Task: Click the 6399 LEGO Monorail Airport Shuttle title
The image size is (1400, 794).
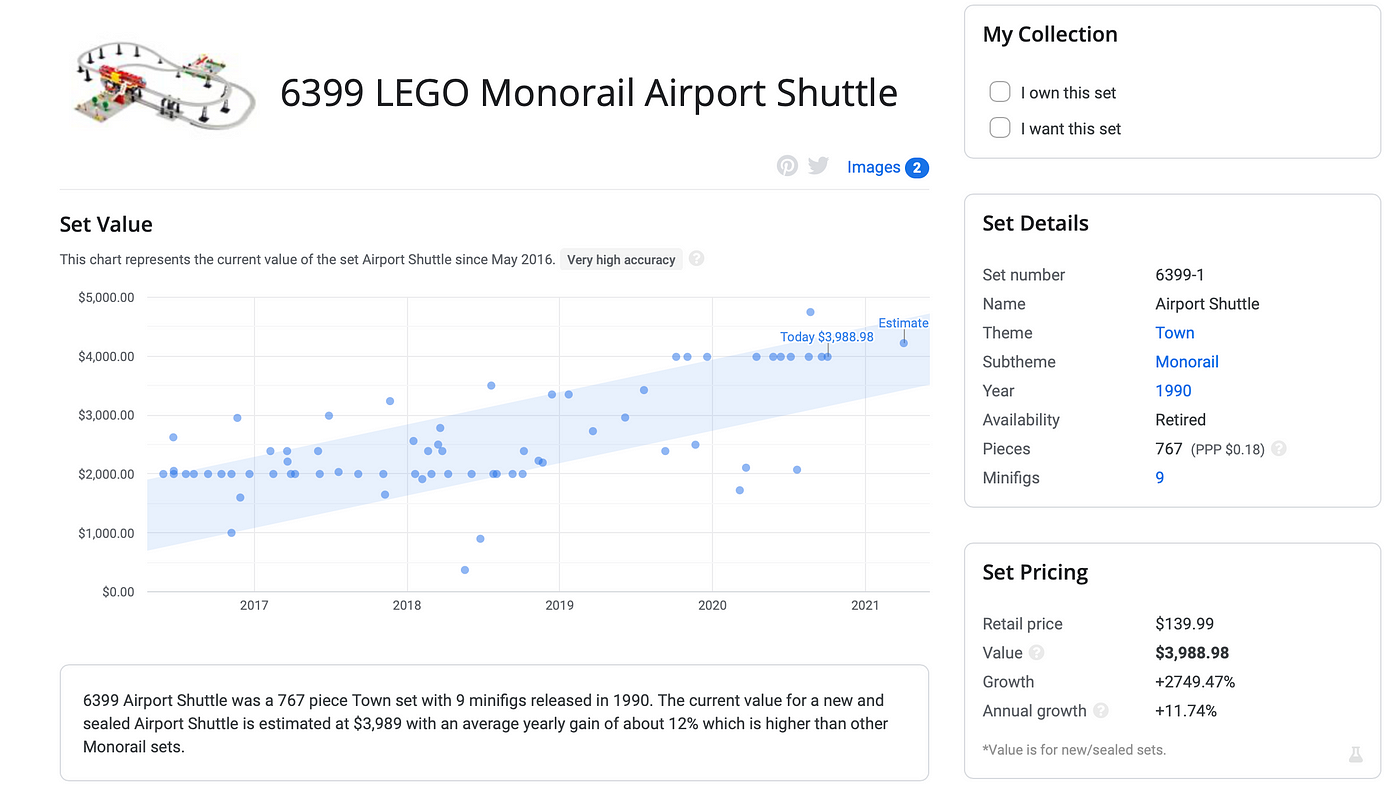Action: tap(589, 93)
